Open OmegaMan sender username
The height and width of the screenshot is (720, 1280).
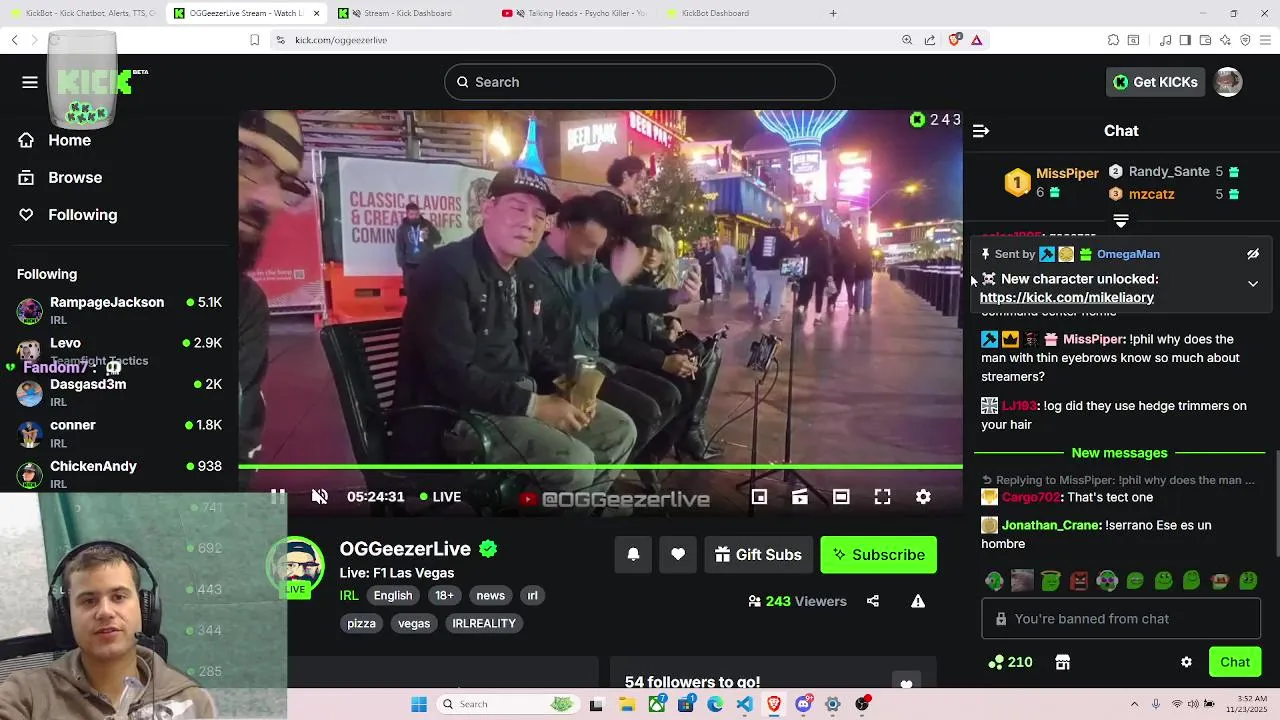(x=1128, y=254)
